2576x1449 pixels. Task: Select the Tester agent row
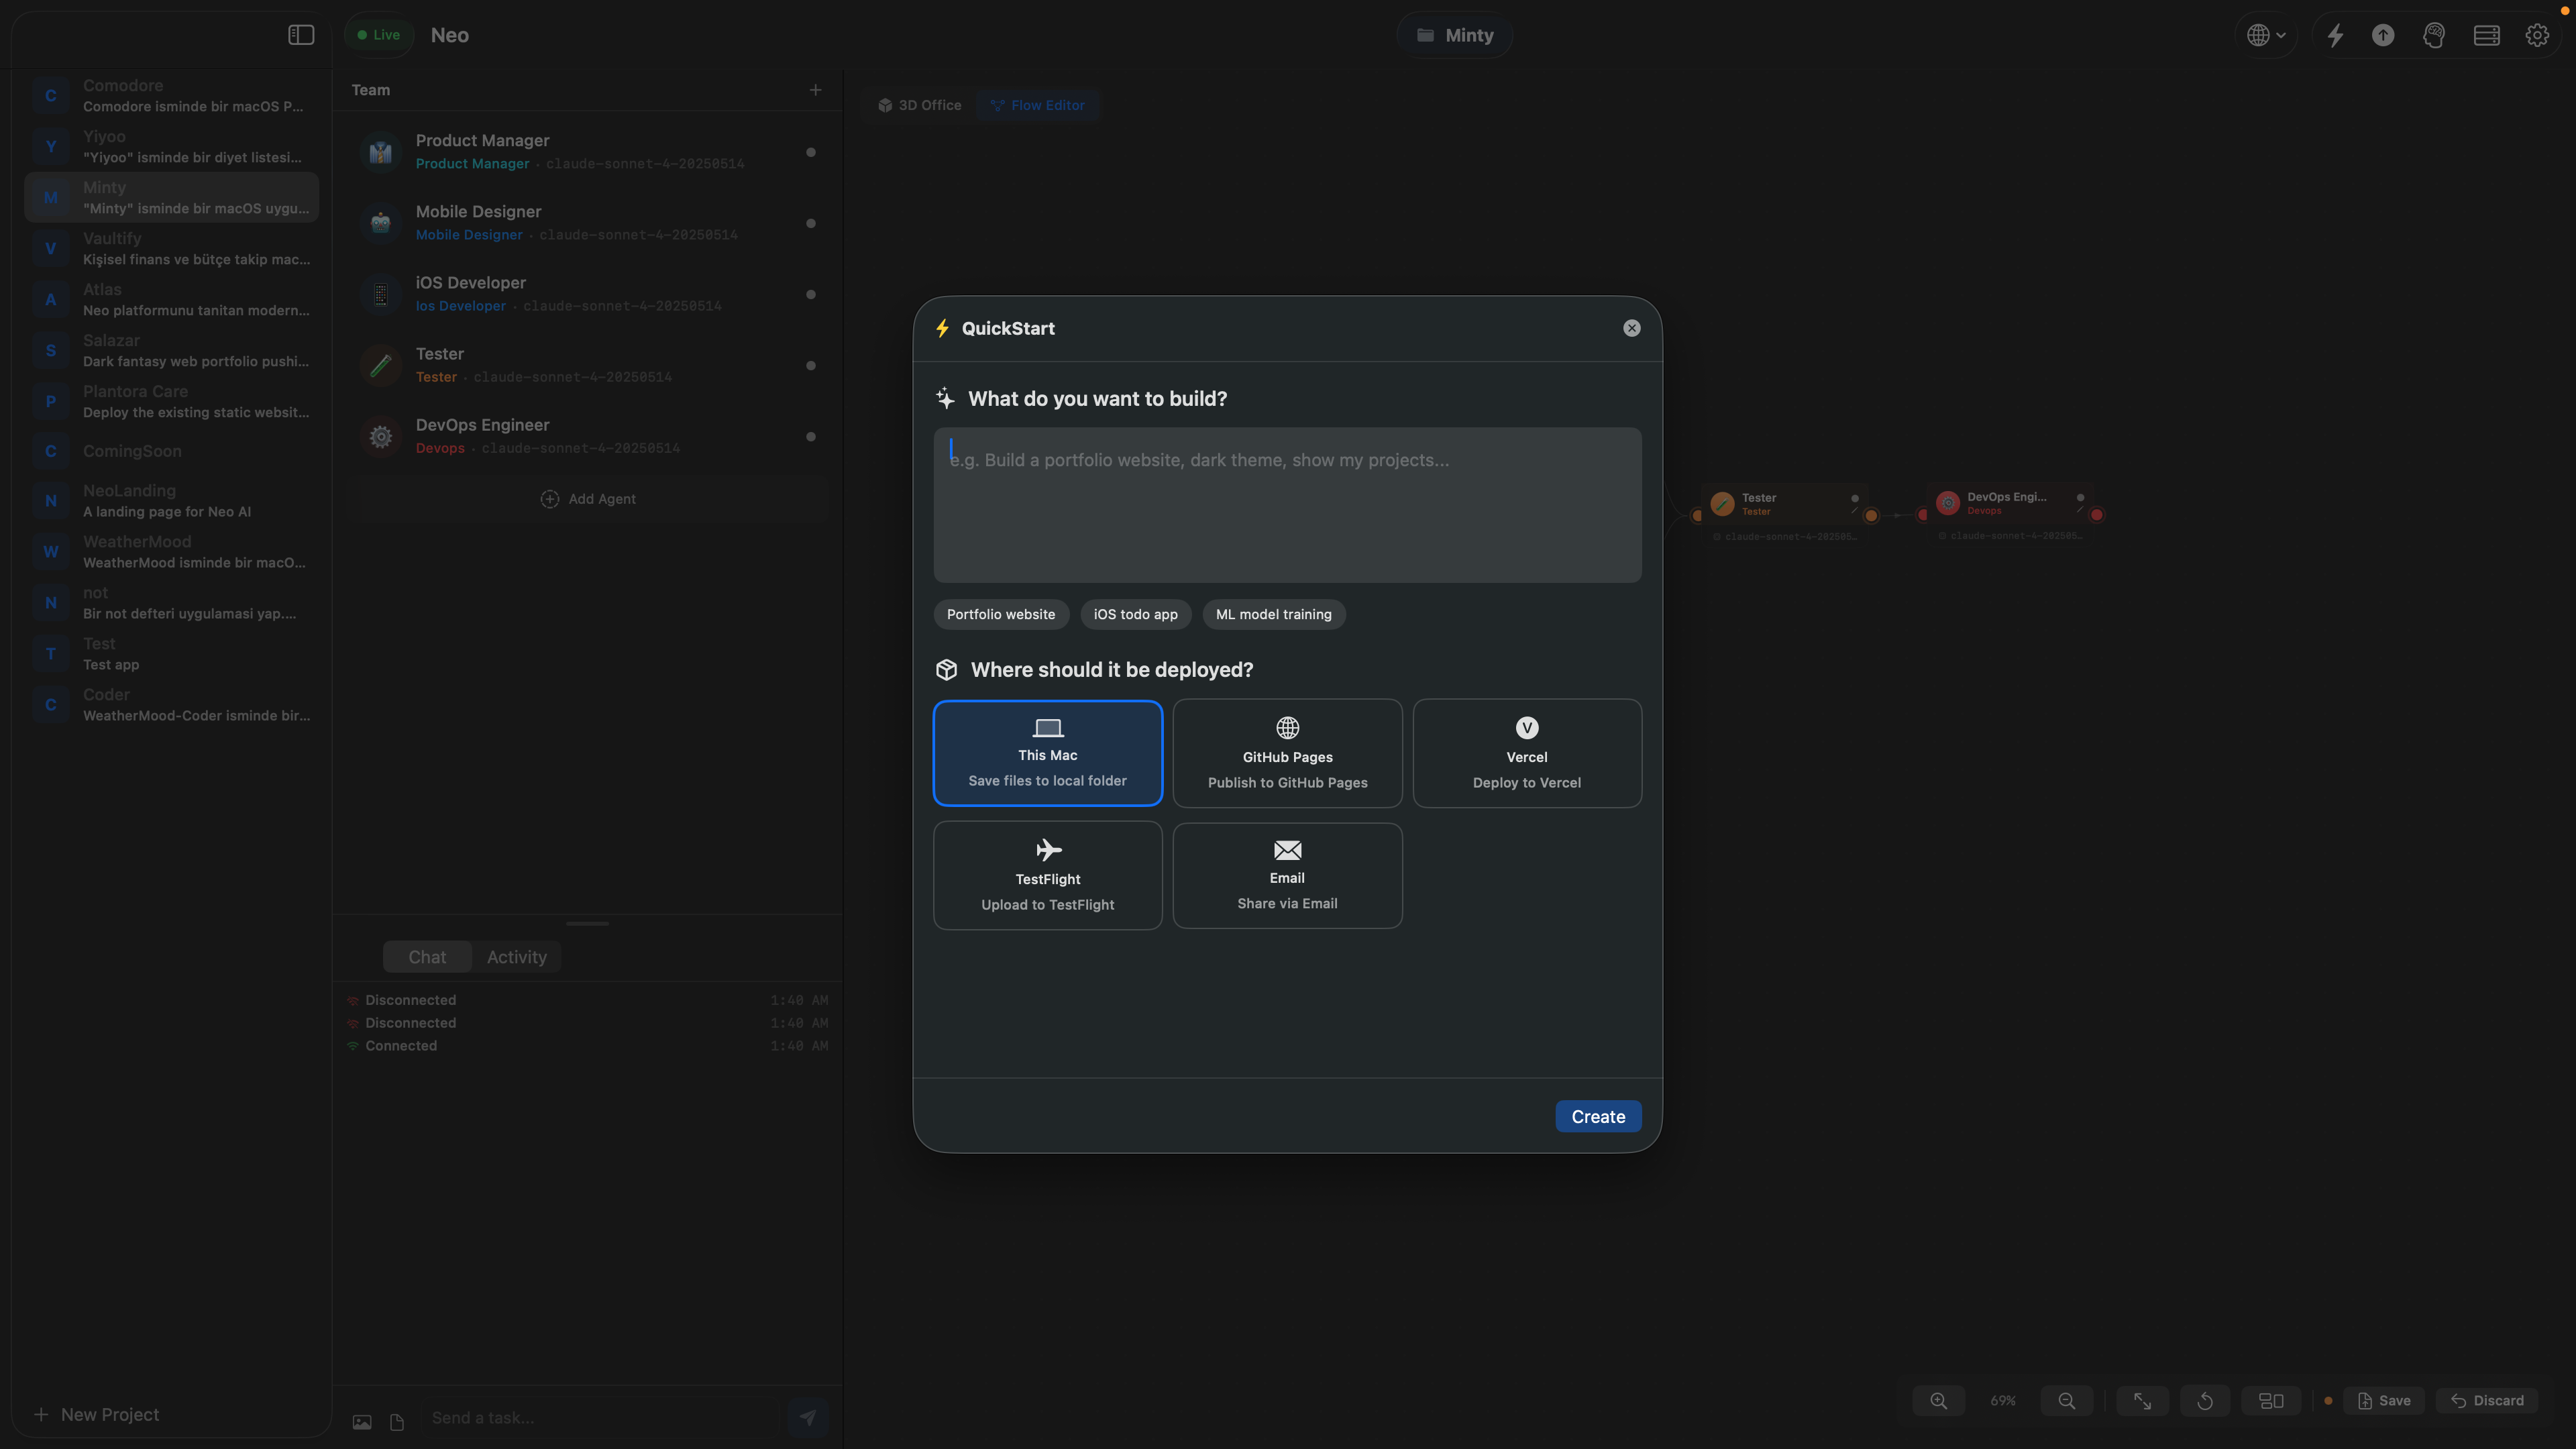(x=587, y=365)
